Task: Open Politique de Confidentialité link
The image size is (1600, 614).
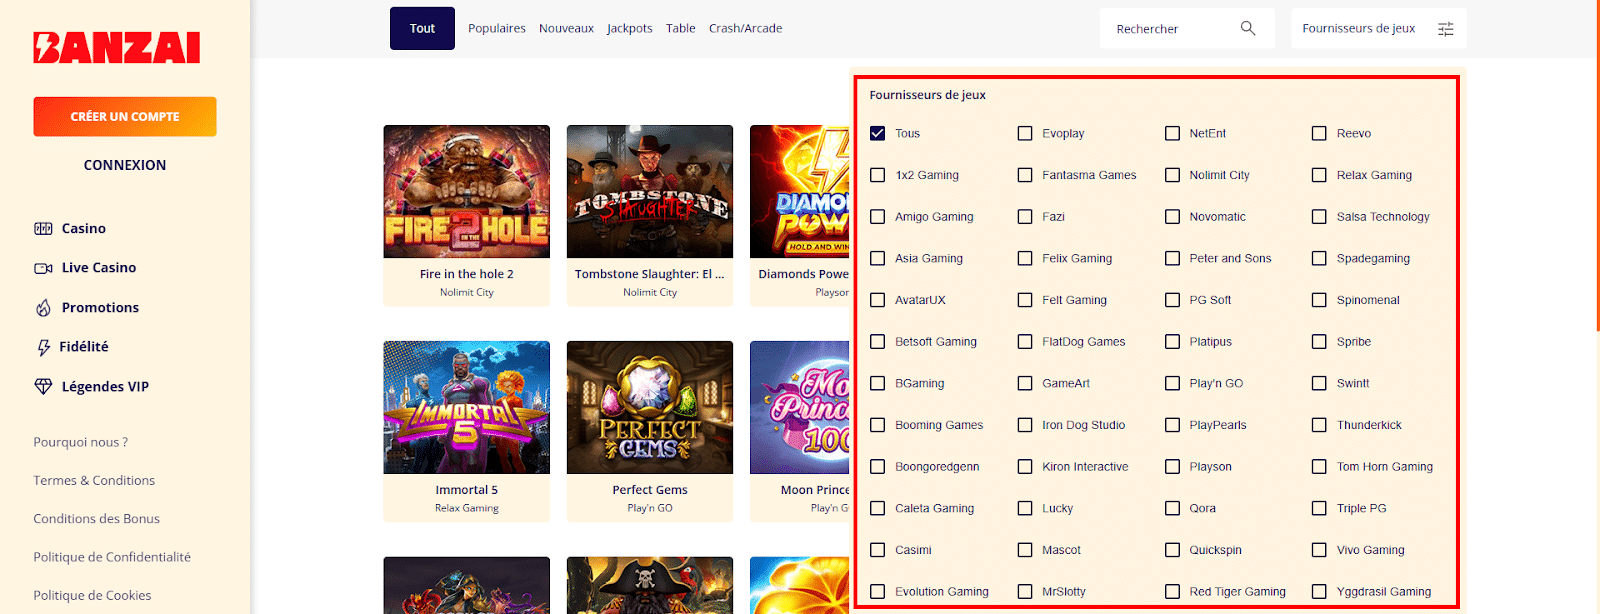Action: point(112,557)
